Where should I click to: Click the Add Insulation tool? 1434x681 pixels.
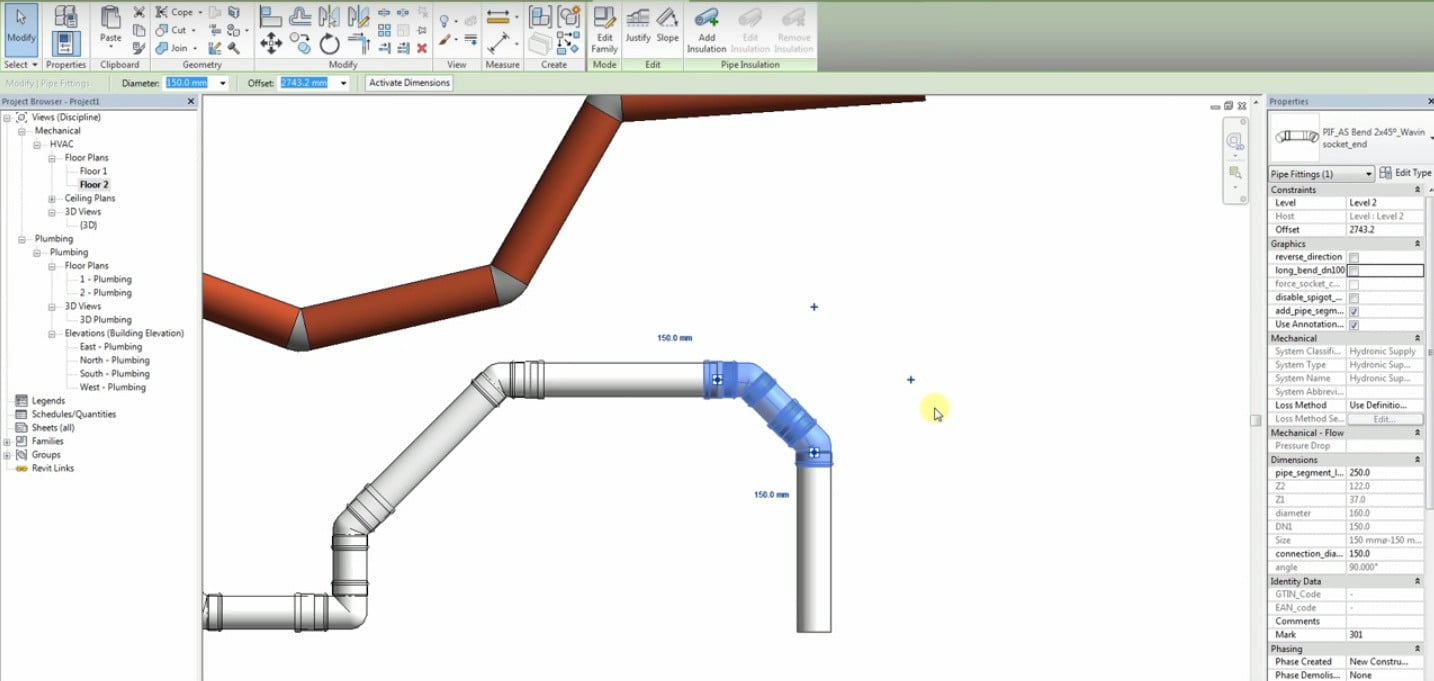click(x=707, y=30)
